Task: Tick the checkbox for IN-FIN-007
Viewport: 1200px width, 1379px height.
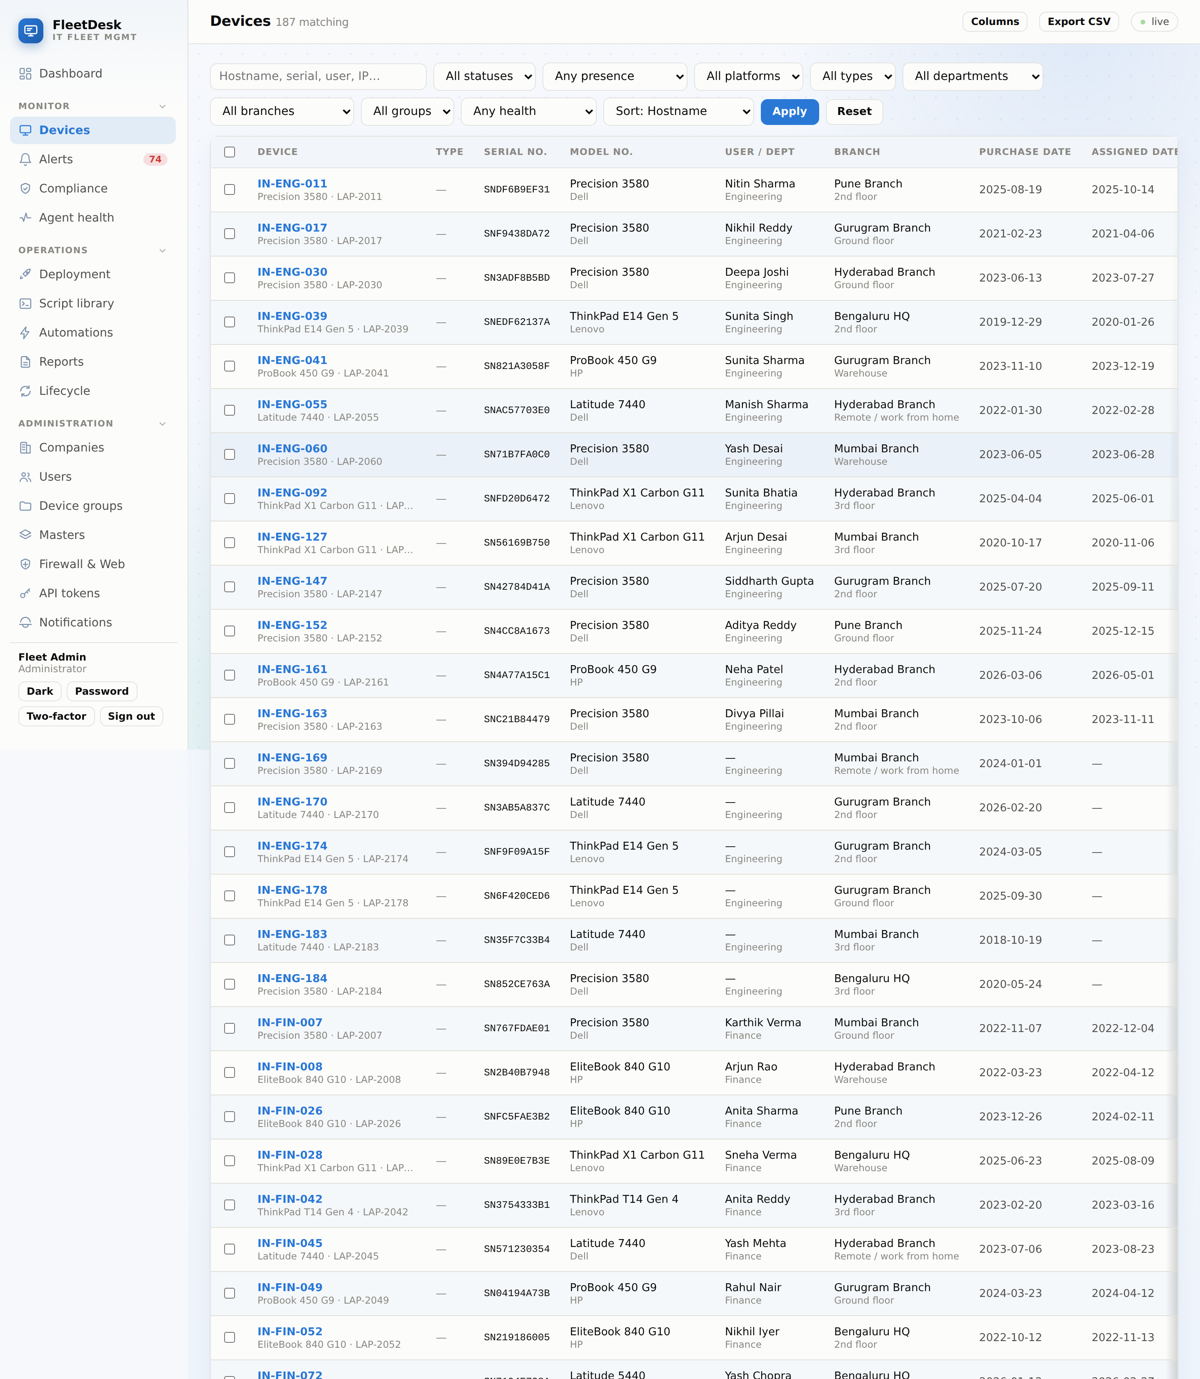Action: pyautogui.click(x=230, y=1029)
